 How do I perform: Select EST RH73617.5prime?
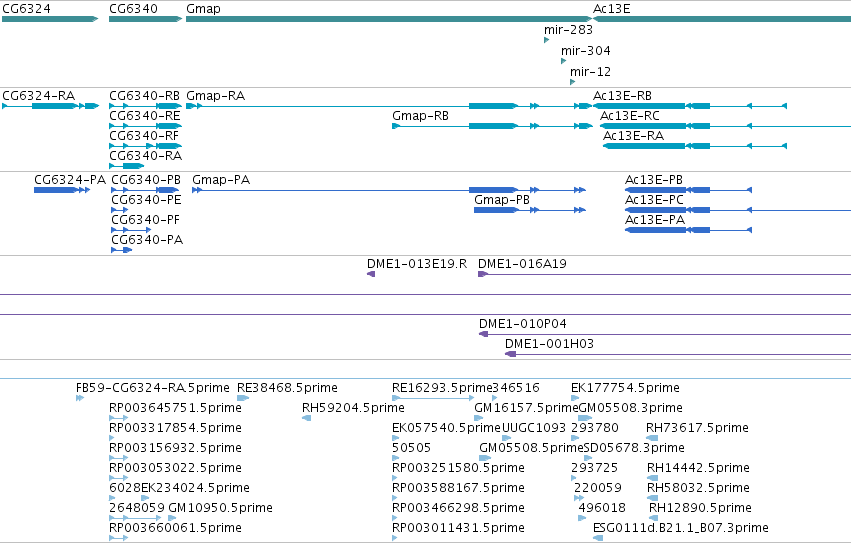tap(697, 428)
